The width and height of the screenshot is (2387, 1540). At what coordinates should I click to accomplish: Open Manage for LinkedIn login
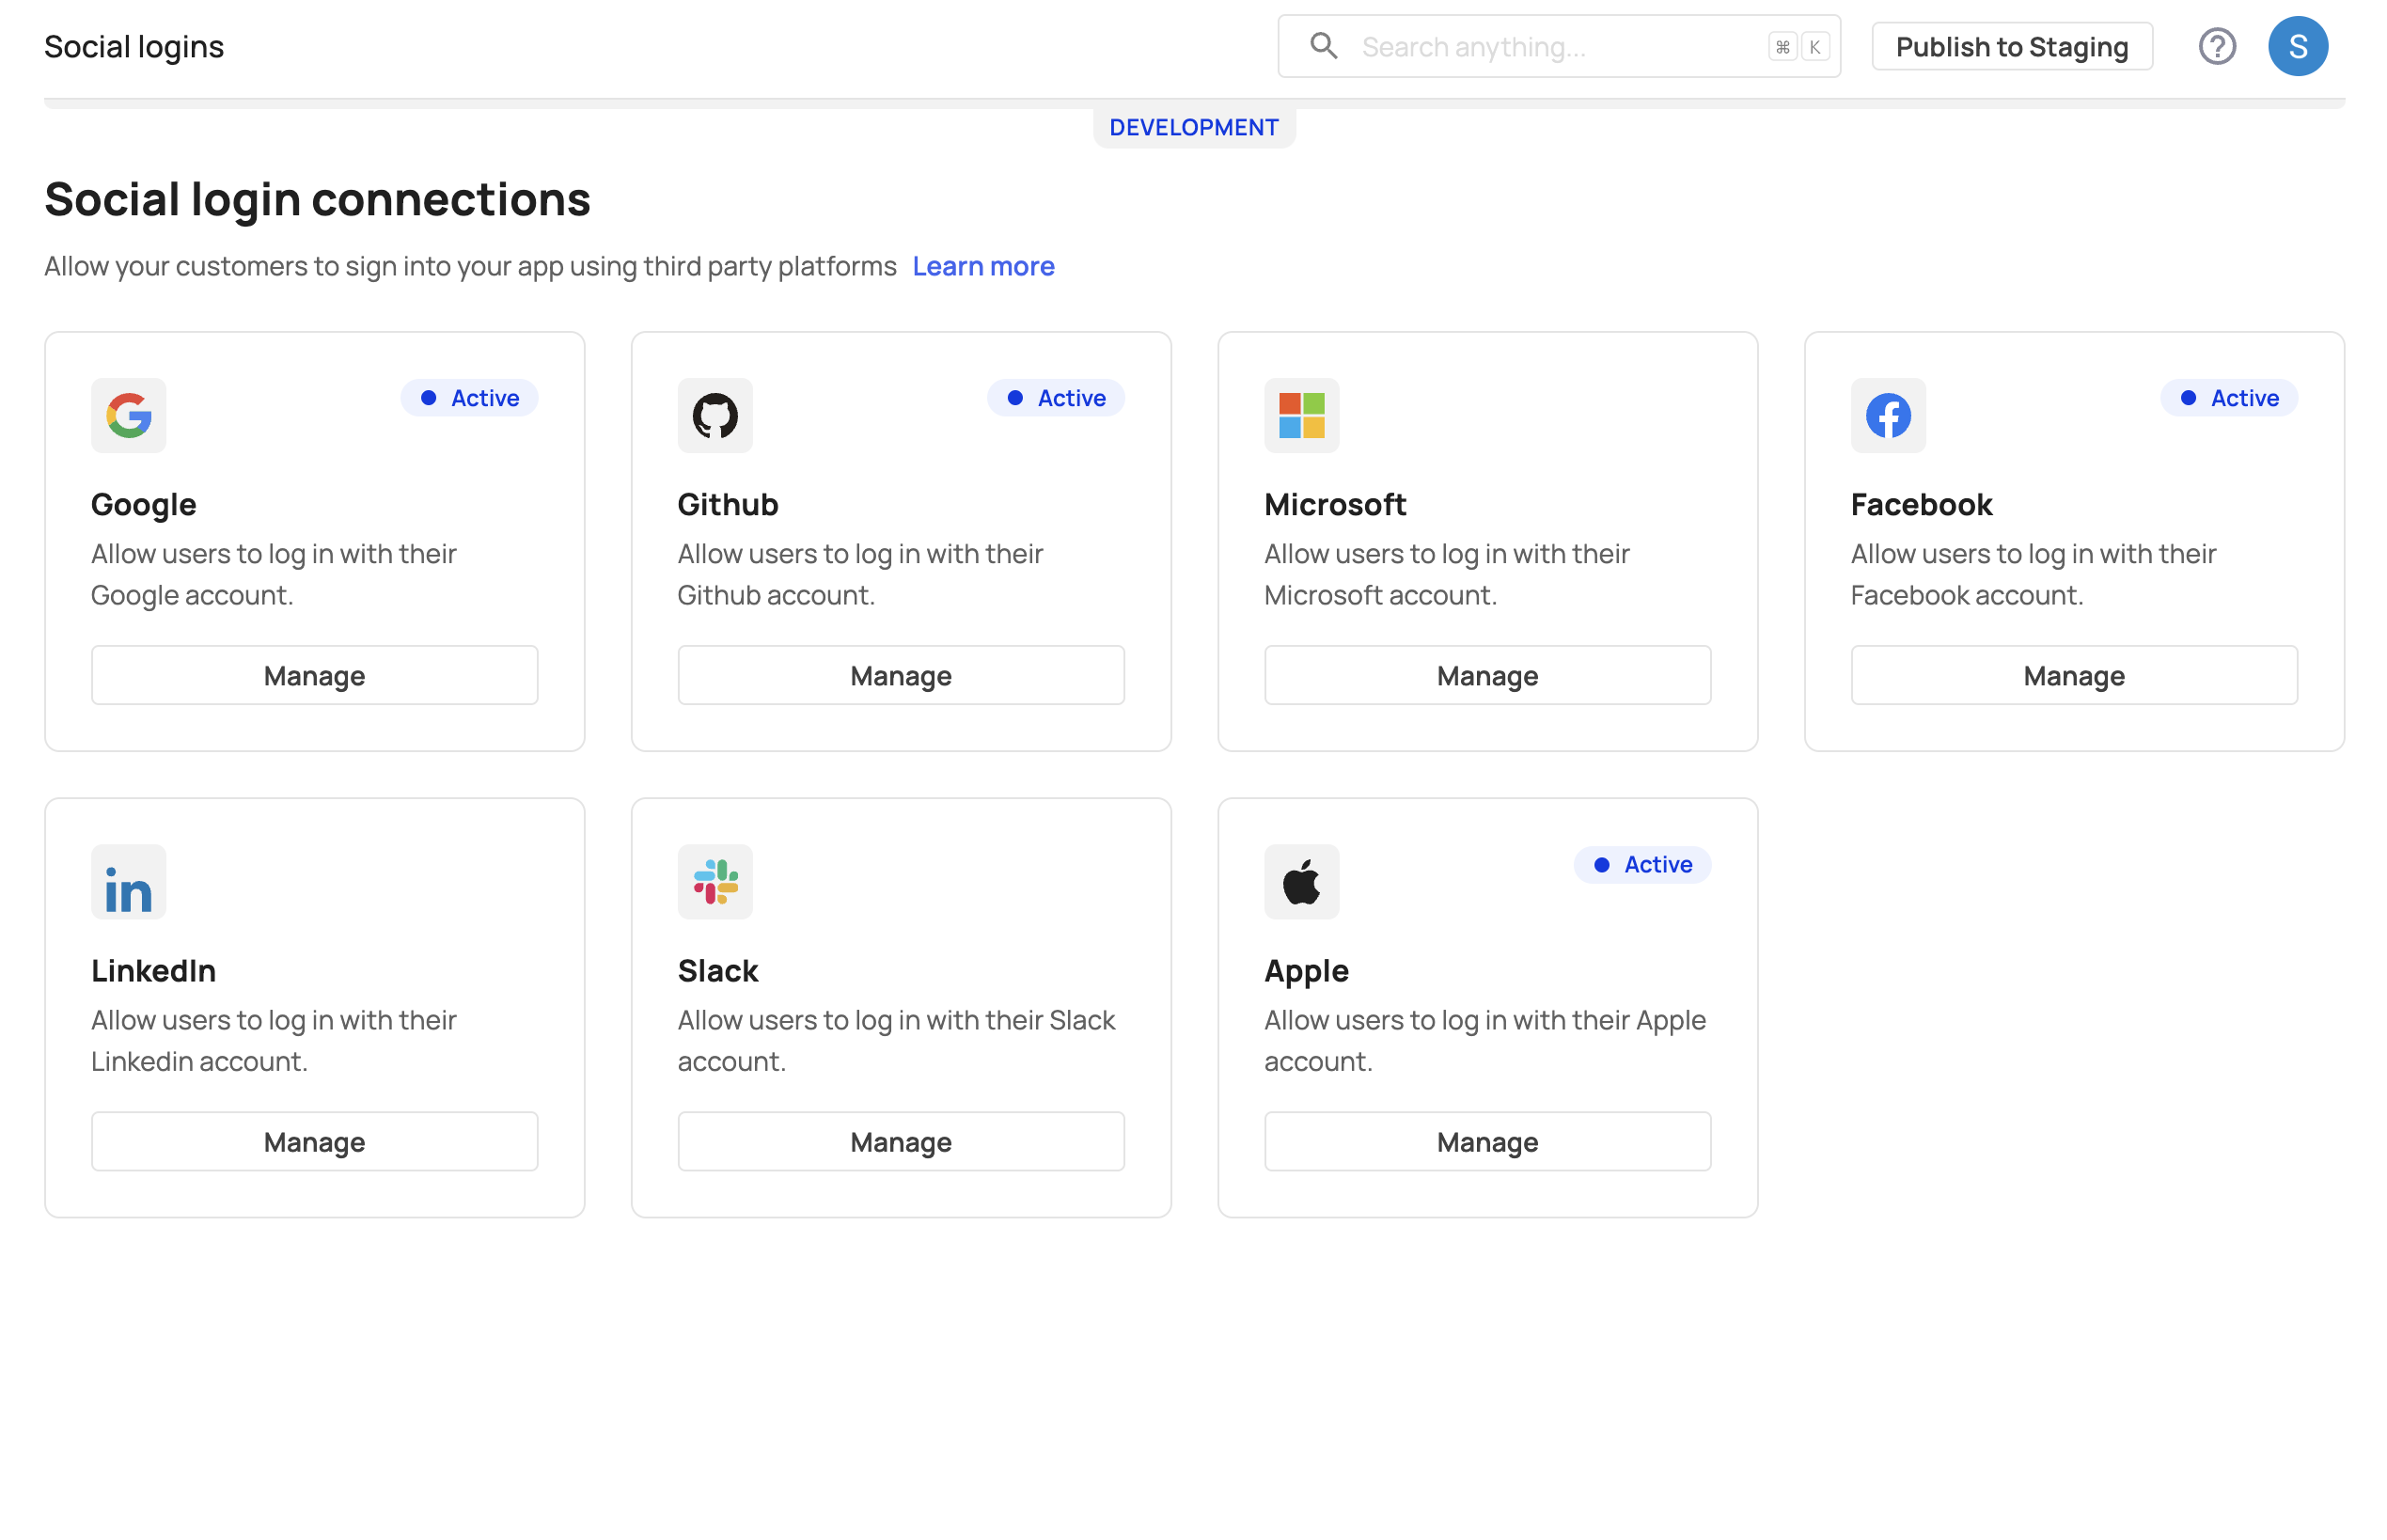click(314, 1141)
